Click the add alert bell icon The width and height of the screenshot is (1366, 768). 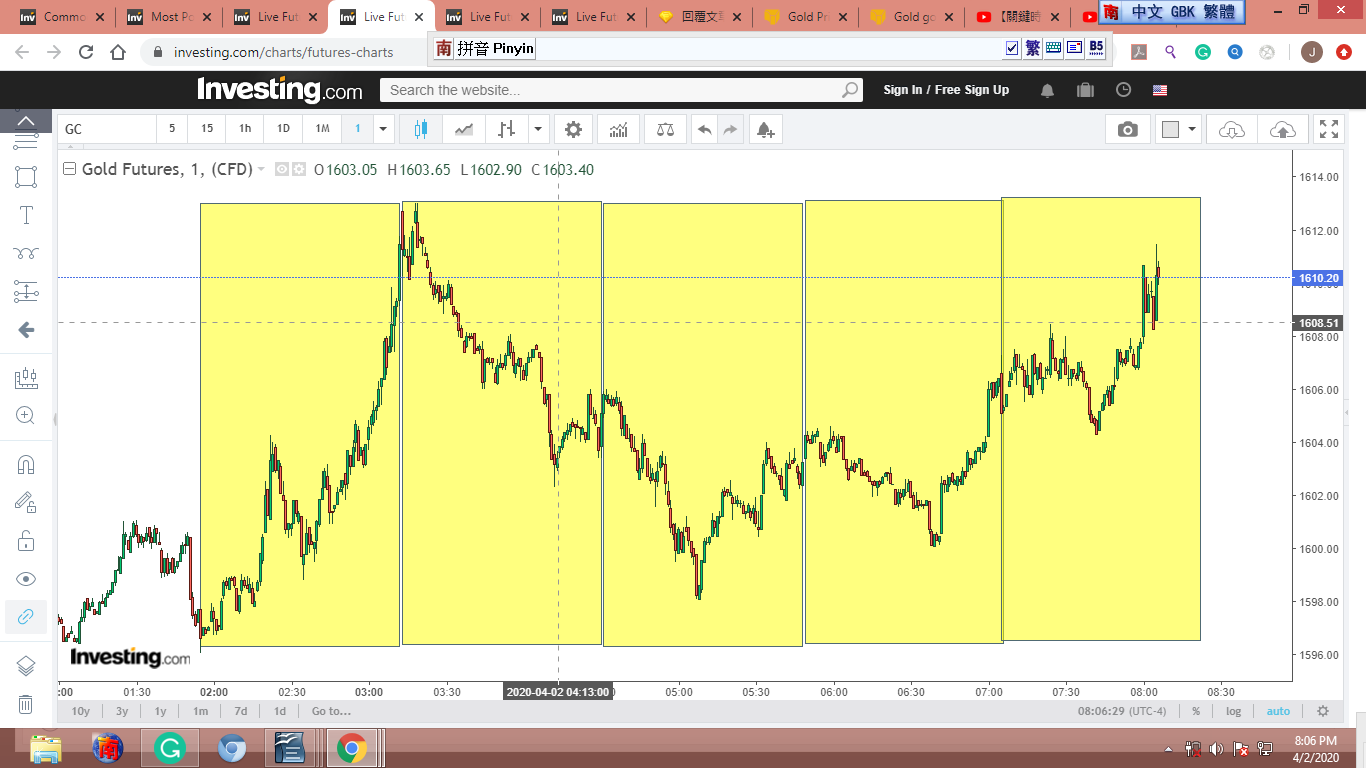coord(764,129)
